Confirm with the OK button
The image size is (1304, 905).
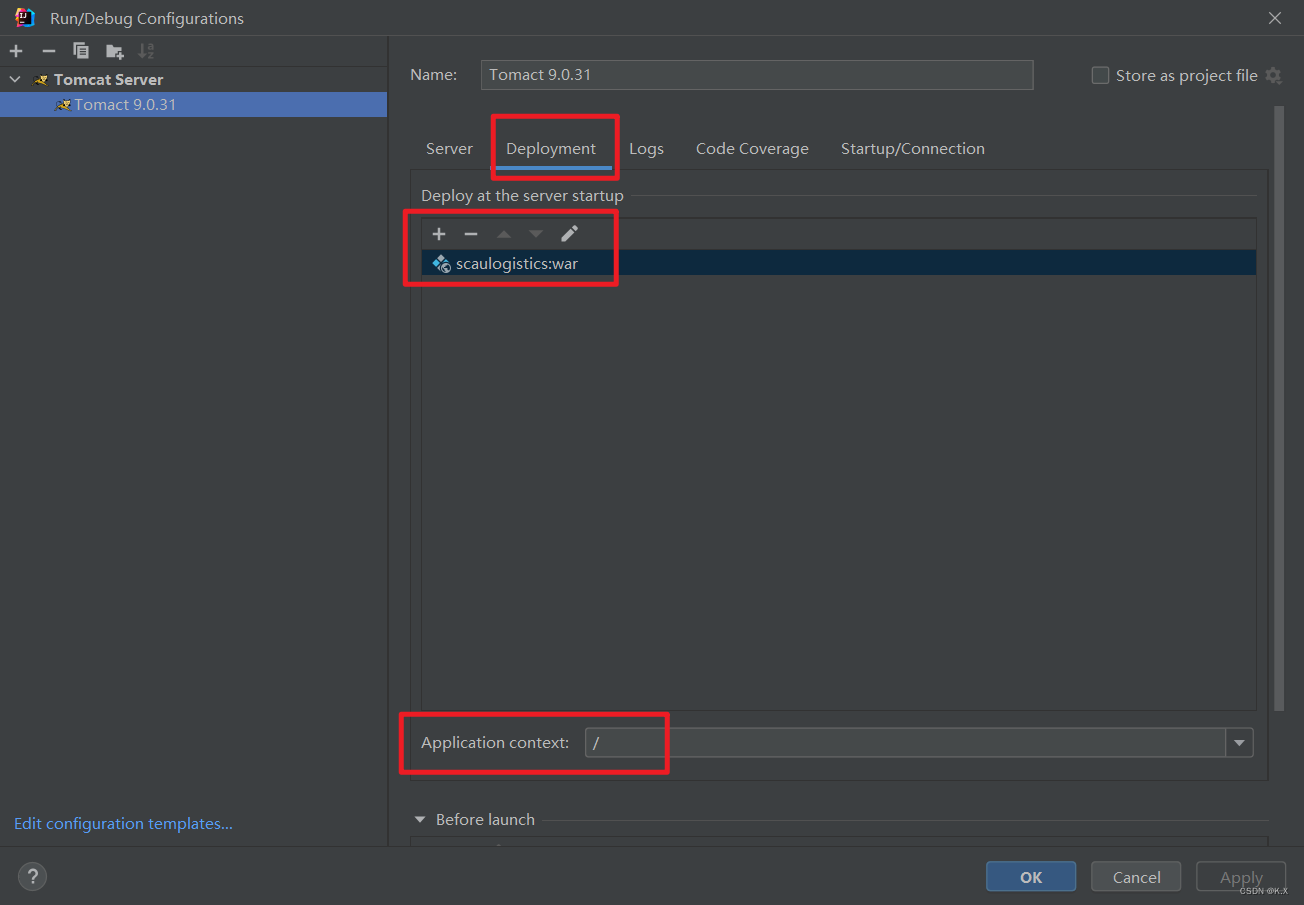(x=1031, y=877)
